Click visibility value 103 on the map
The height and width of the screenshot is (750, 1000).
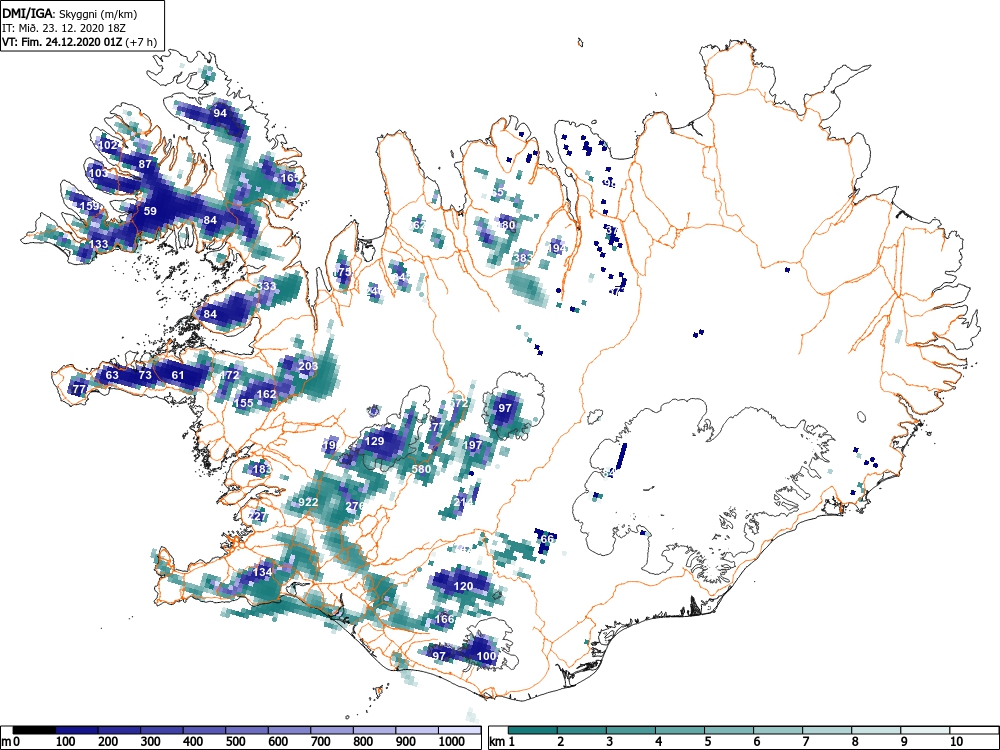(98, 173)
